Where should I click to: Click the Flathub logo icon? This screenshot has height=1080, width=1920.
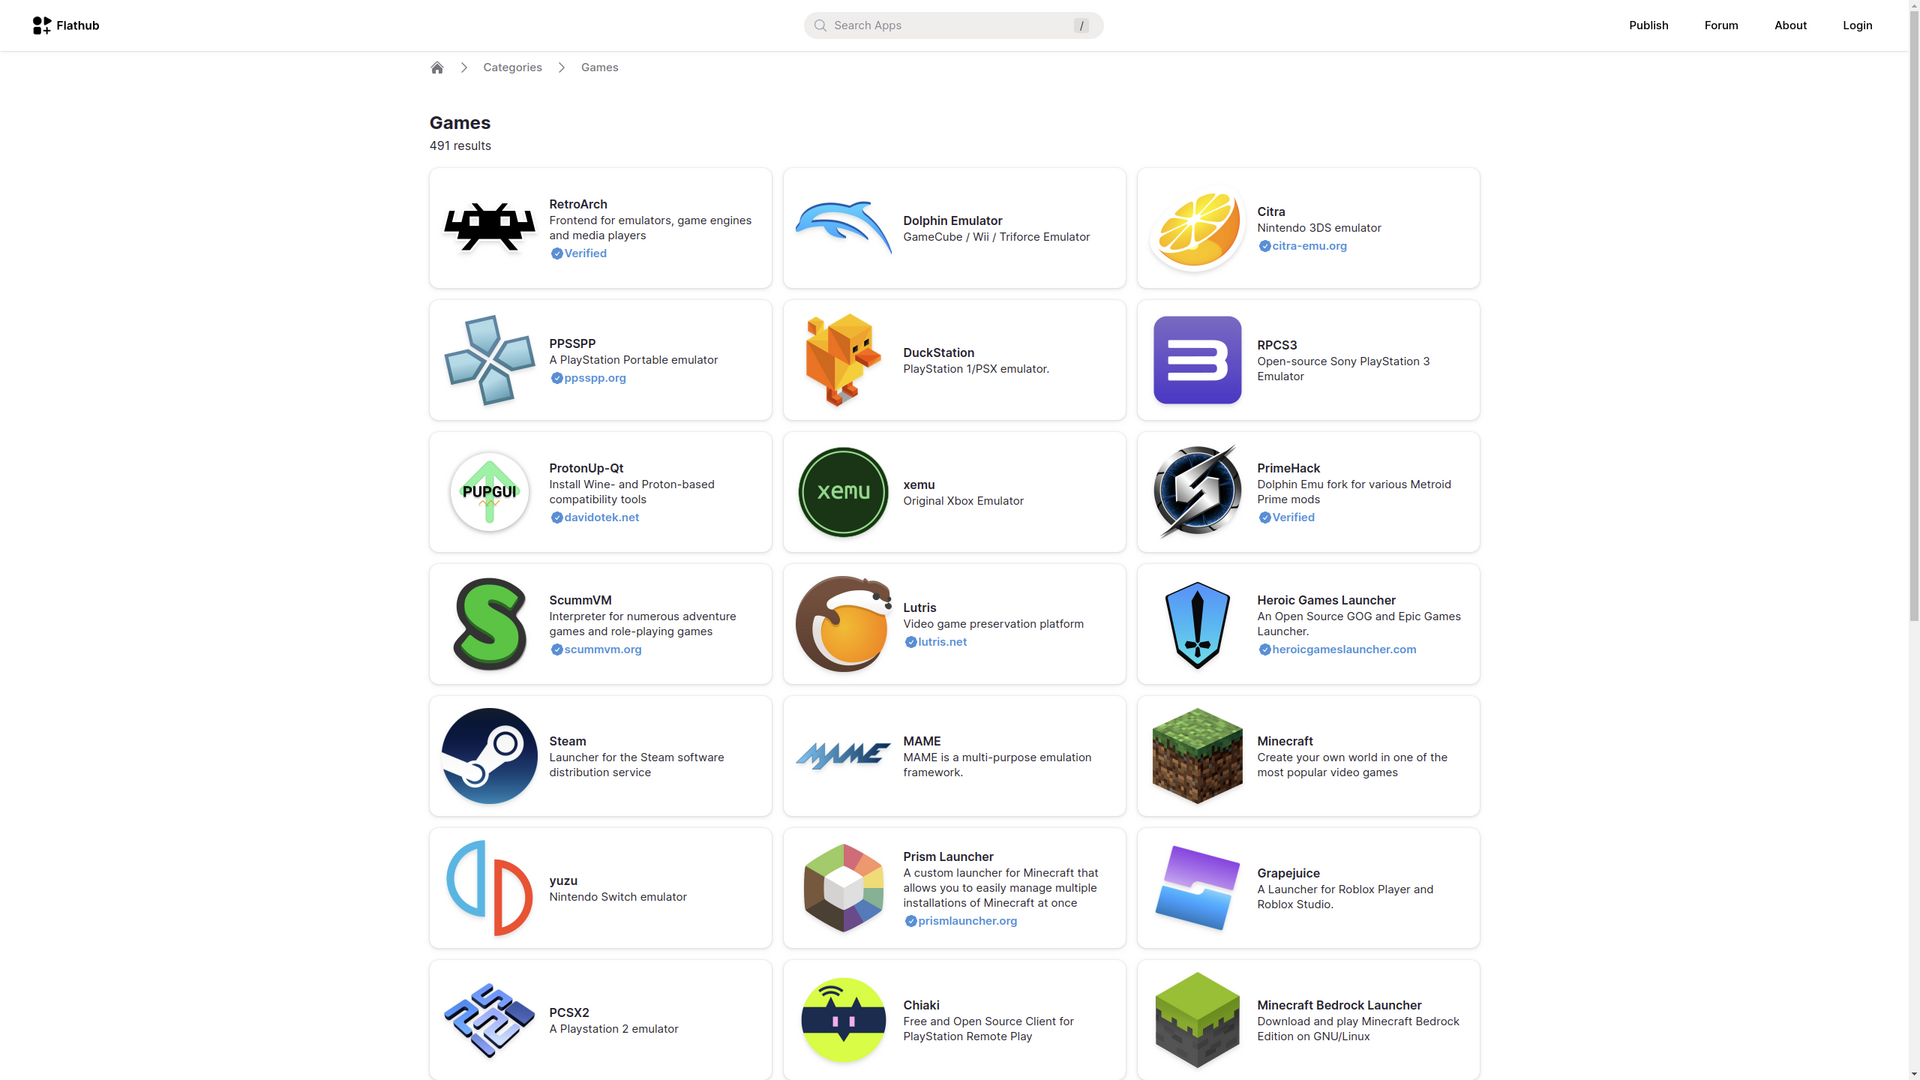[x=41, y=25]
